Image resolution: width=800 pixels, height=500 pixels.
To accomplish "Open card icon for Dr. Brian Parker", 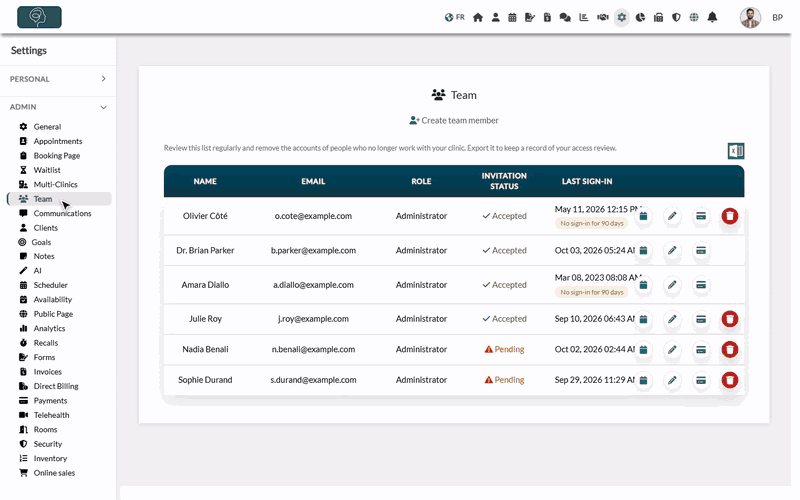I will 701,251.
